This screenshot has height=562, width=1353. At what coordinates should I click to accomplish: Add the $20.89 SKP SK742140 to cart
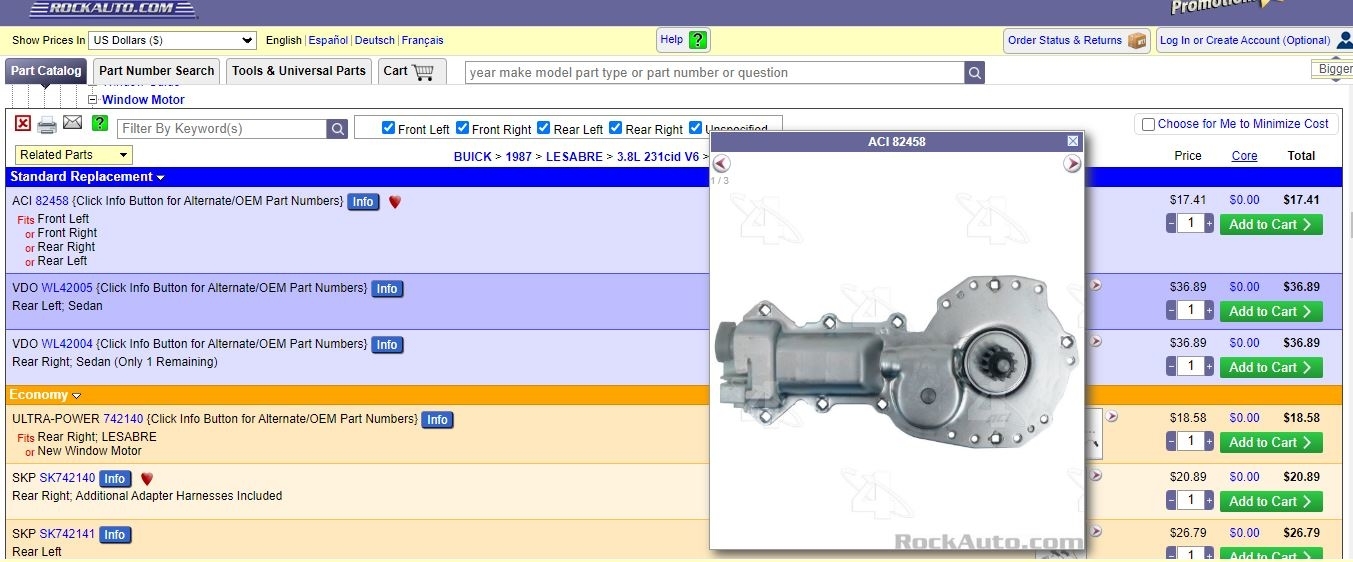point(1271,501)
